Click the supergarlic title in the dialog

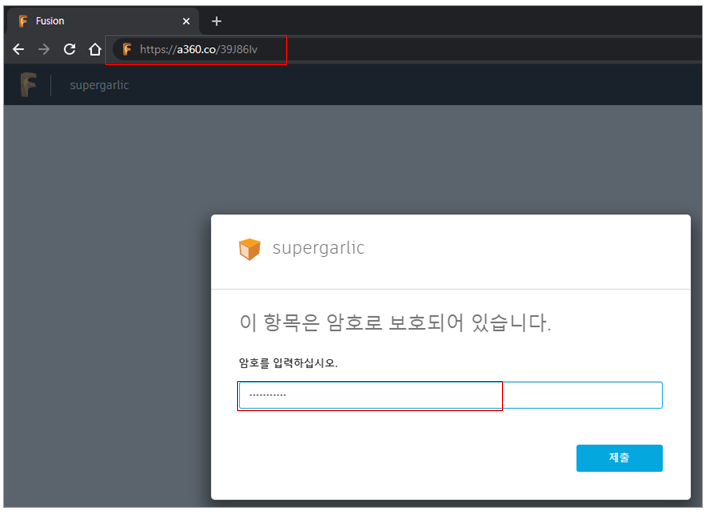318,248
